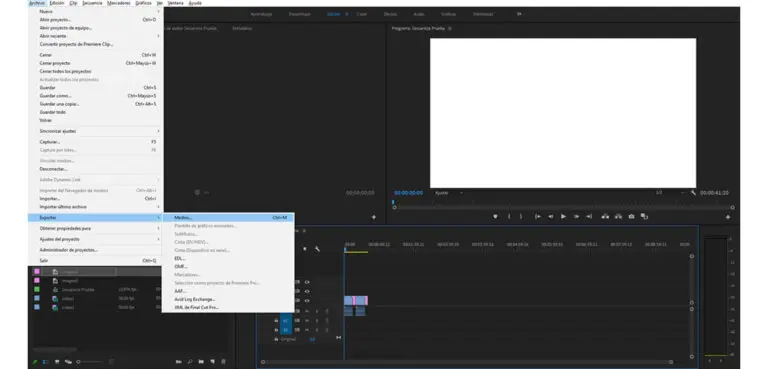Open the Program monitor button editor plus
Image resolution: width=768 pixels, height=369 pixels.
pos(728,217)
